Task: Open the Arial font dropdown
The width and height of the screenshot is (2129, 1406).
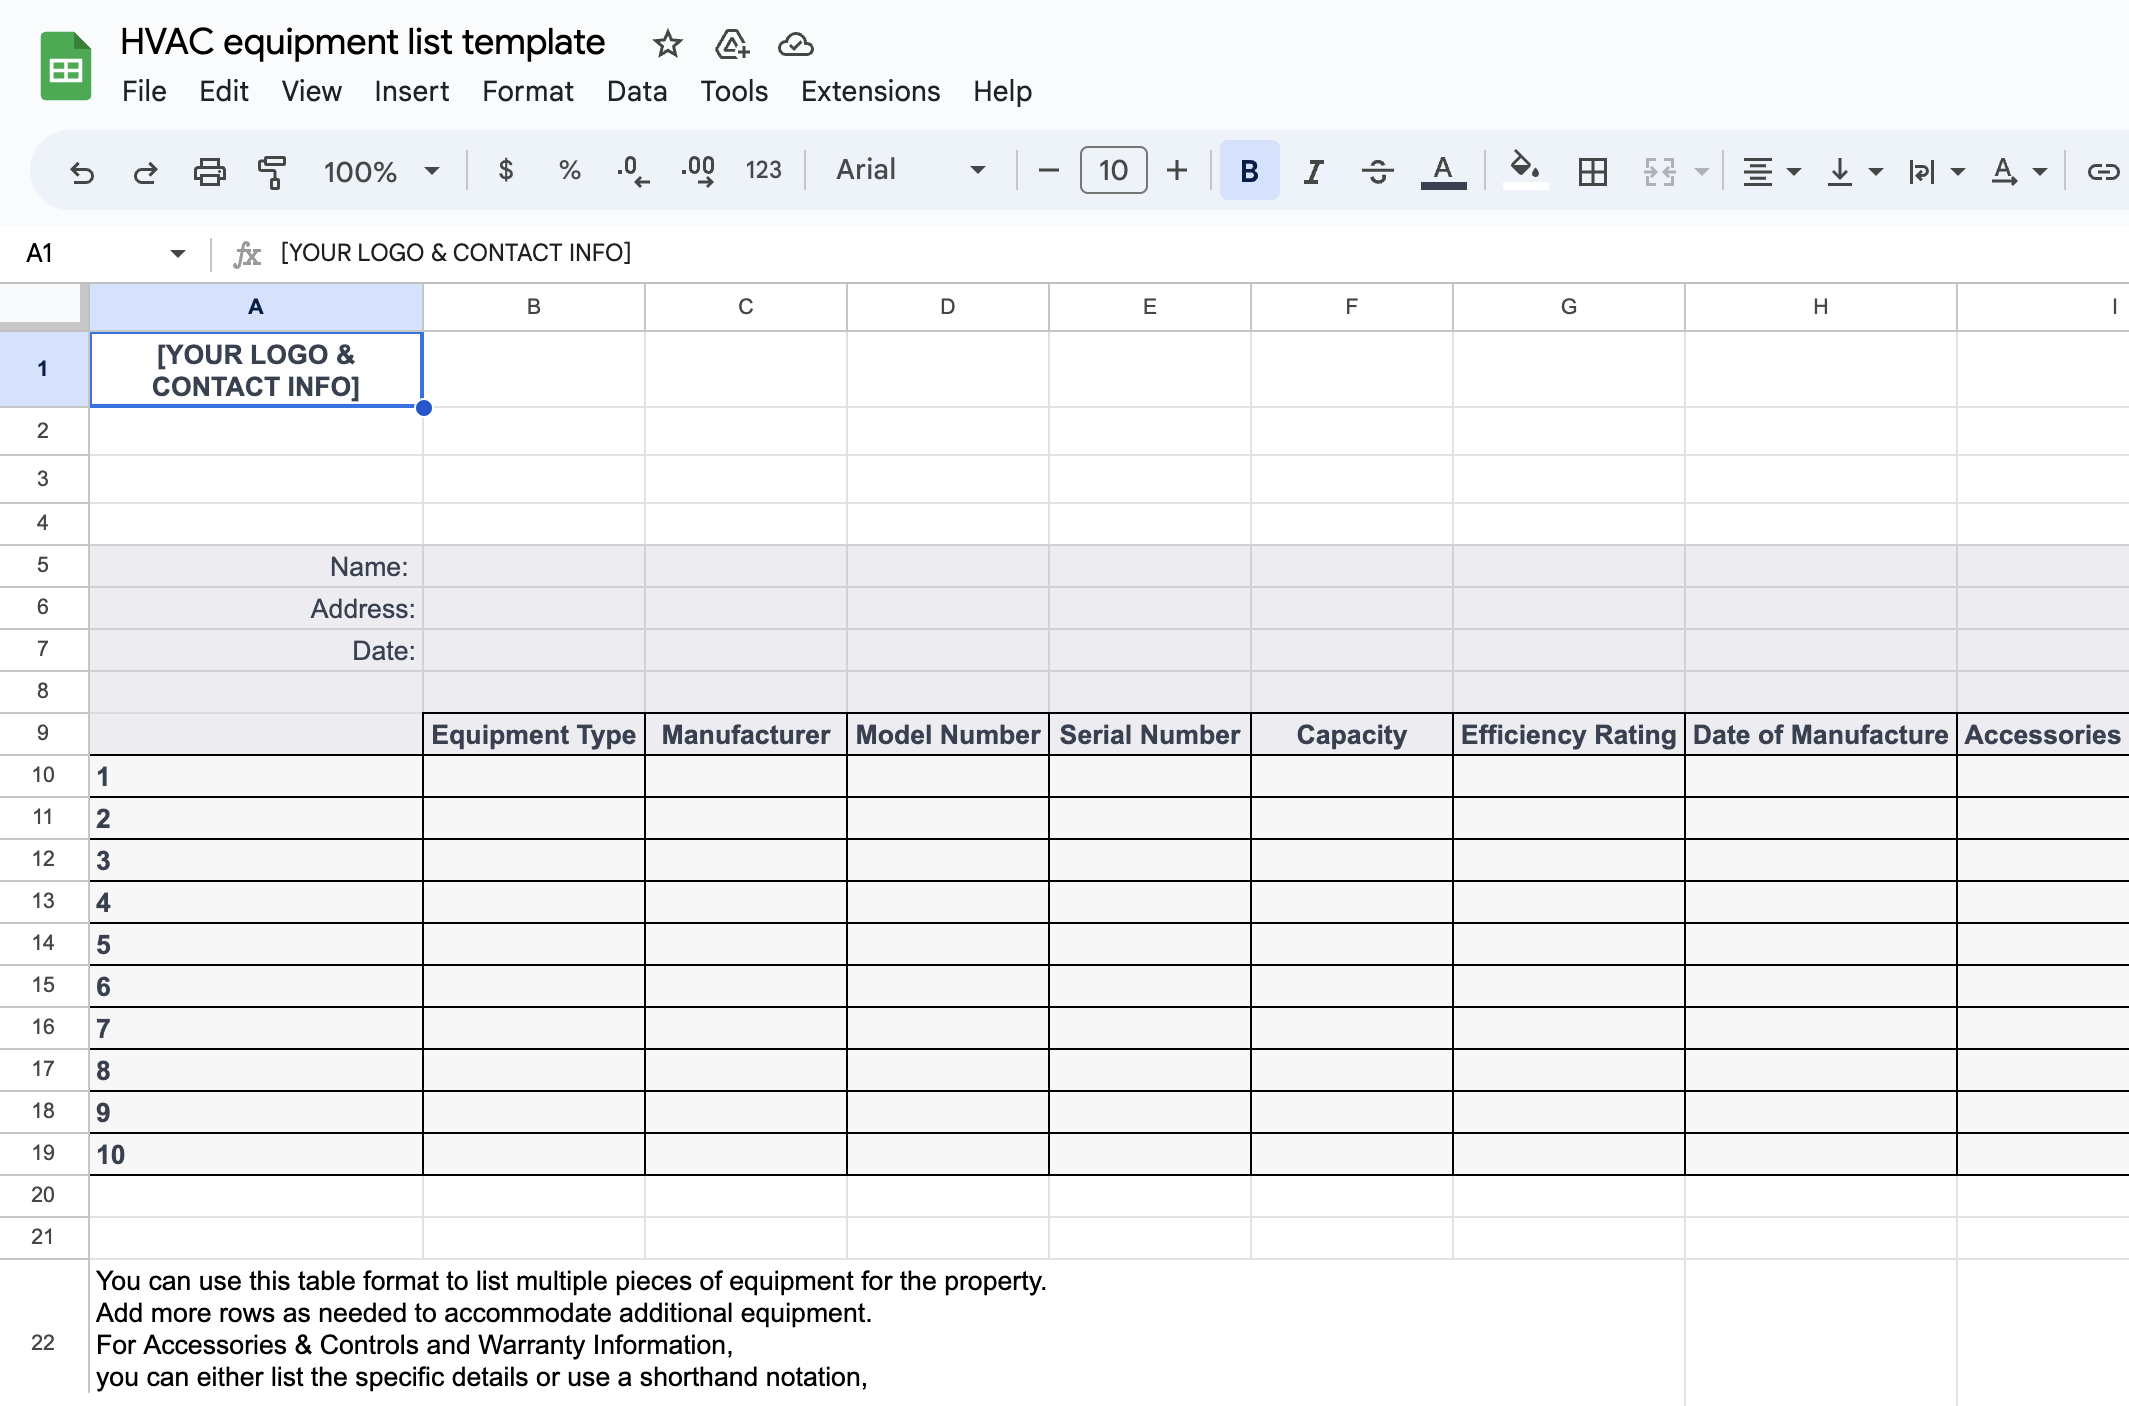Action: [x=907, y=170]
